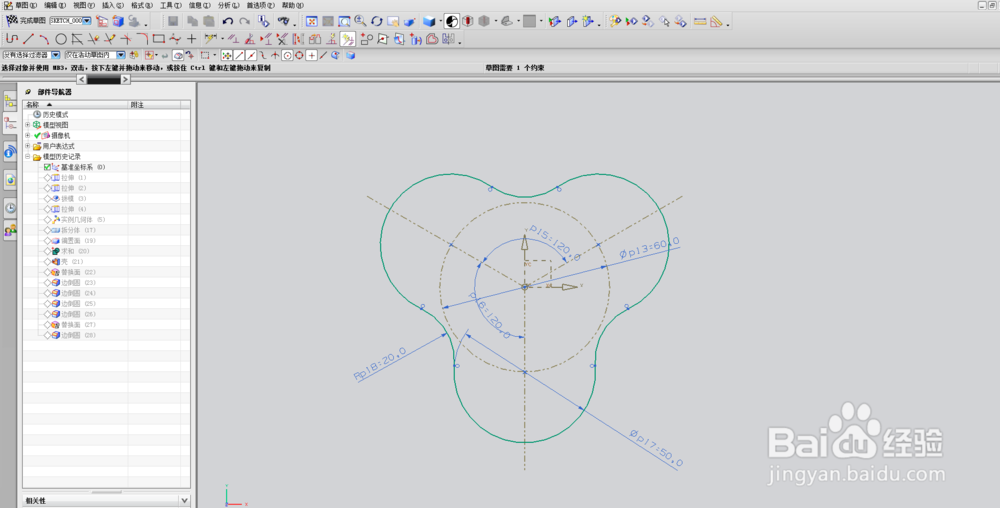Toggle the 拉伸 (1) feature diamond
1000x508 pixels.
[47, 177]
